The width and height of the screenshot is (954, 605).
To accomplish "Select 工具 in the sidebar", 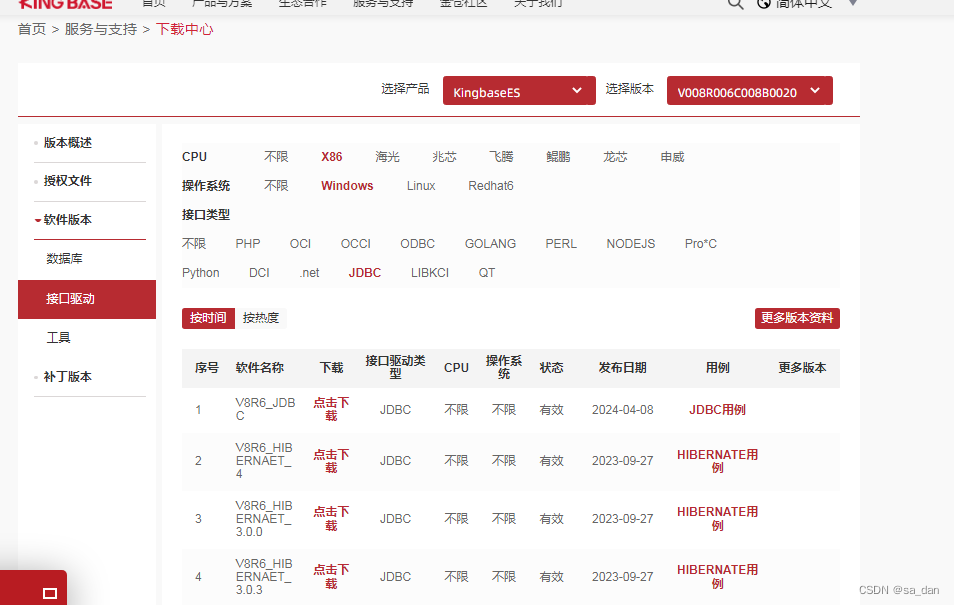I will [58, 338].
